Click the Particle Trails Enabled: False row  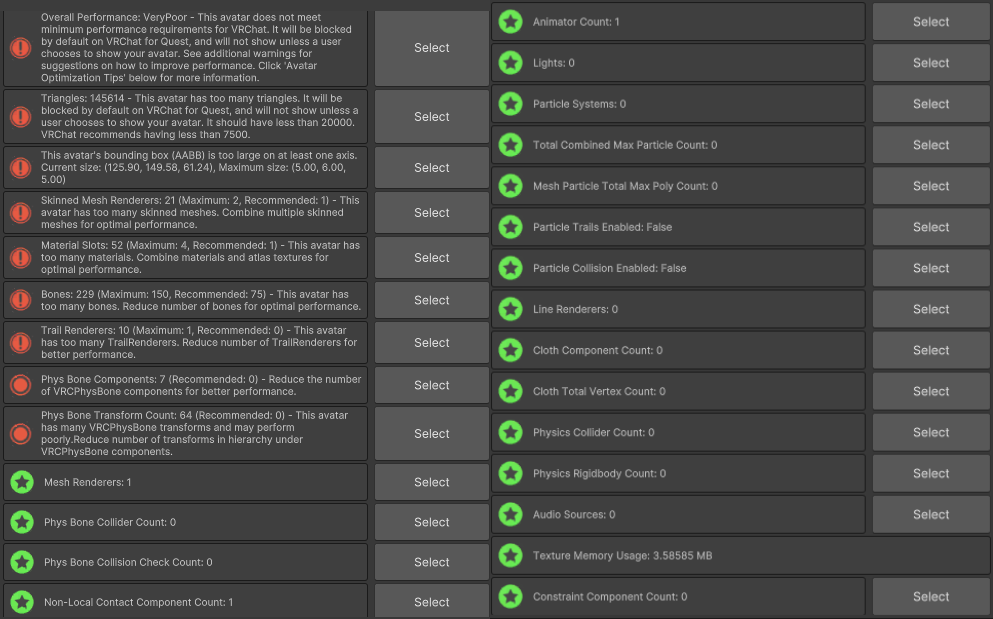pos(680,227)
